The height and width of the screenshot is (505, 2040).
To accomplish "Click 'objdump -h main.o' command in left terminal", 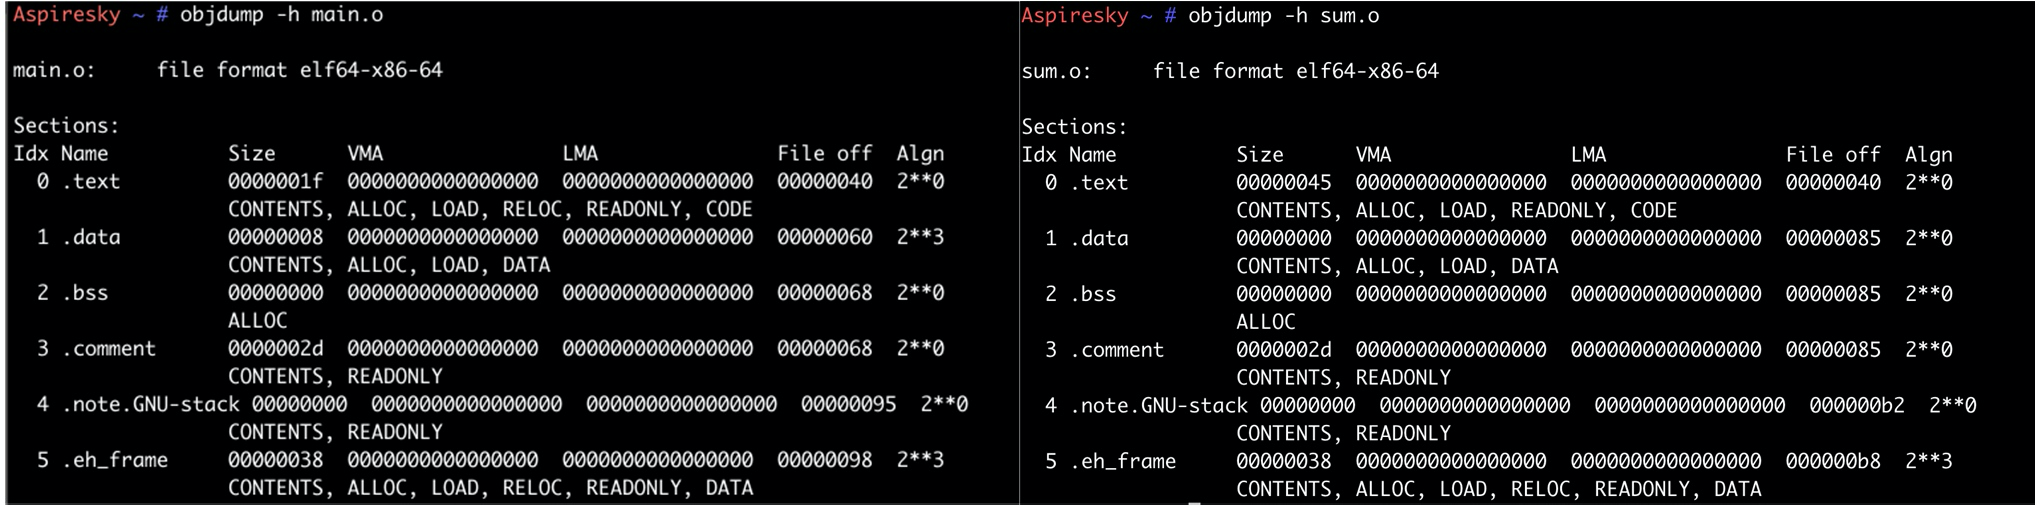I will click(x=281, y=15).
